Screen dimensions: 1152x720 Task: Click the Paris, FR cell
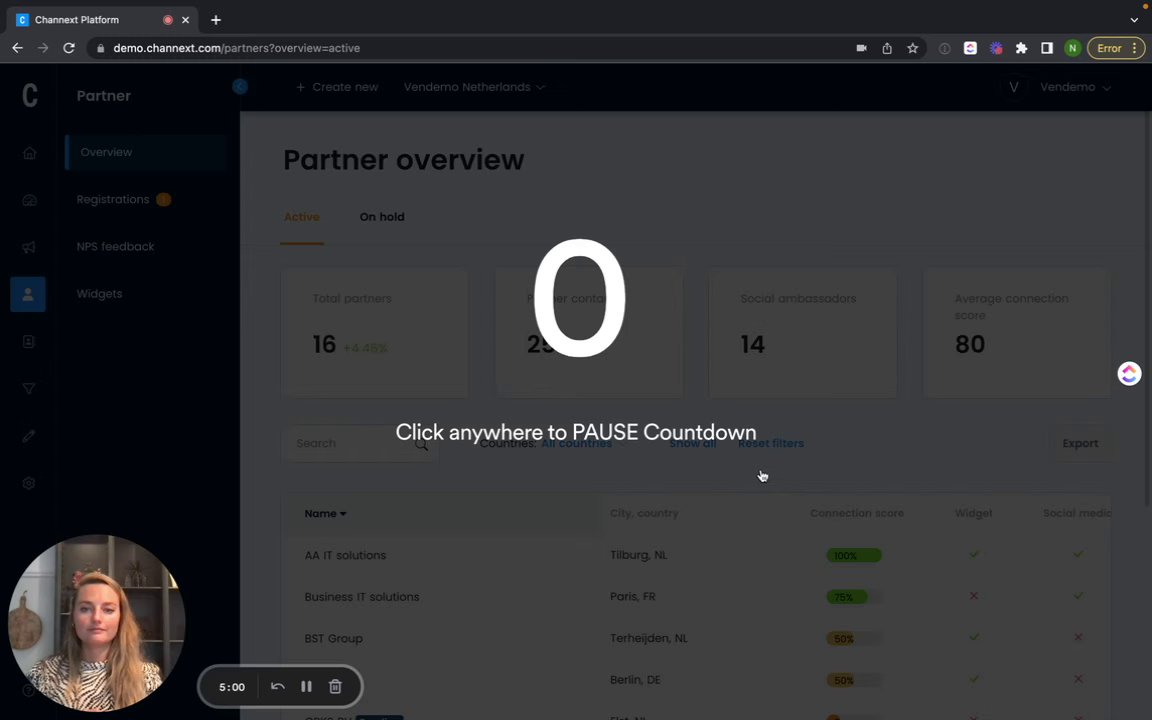coord(633,596)
